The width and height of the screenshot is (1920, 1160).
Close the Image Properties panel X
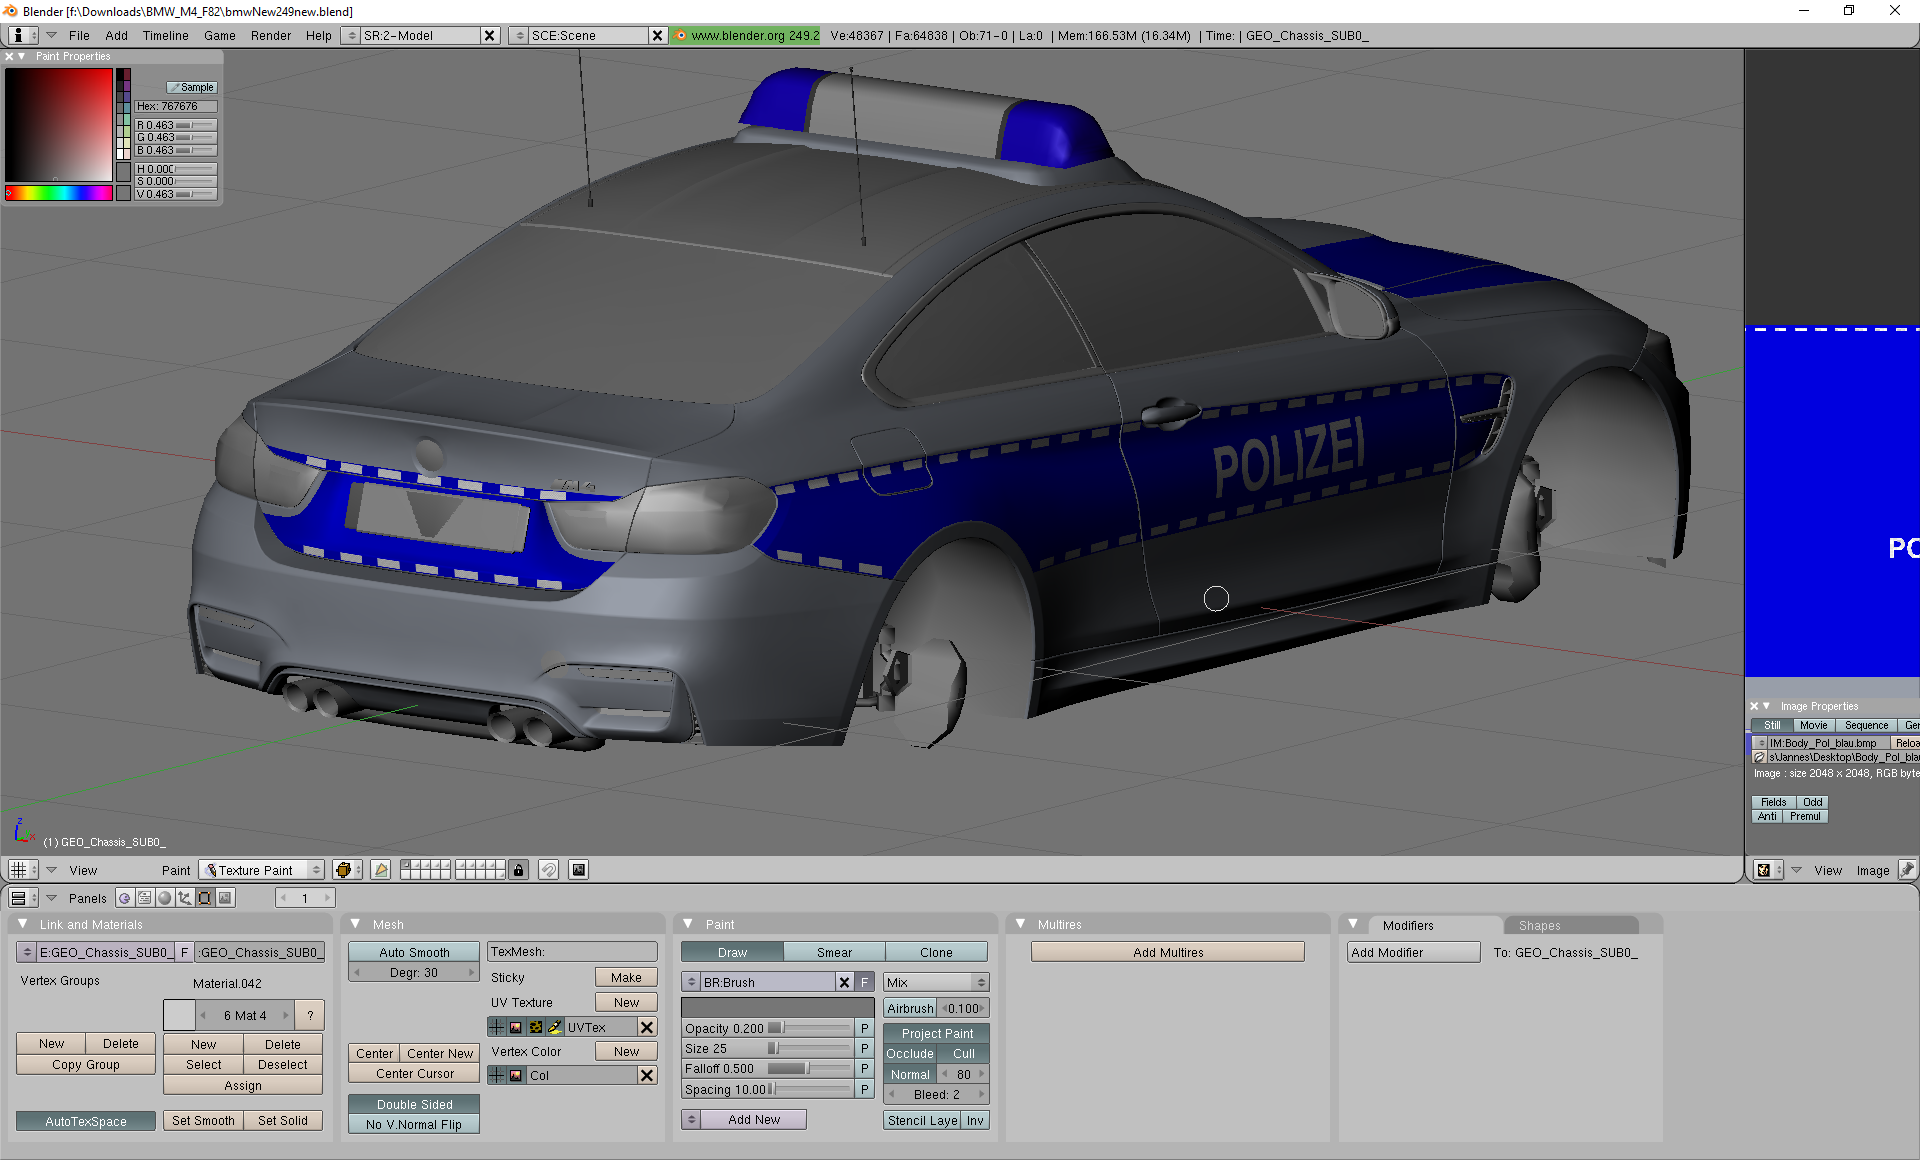[1754, 706]
